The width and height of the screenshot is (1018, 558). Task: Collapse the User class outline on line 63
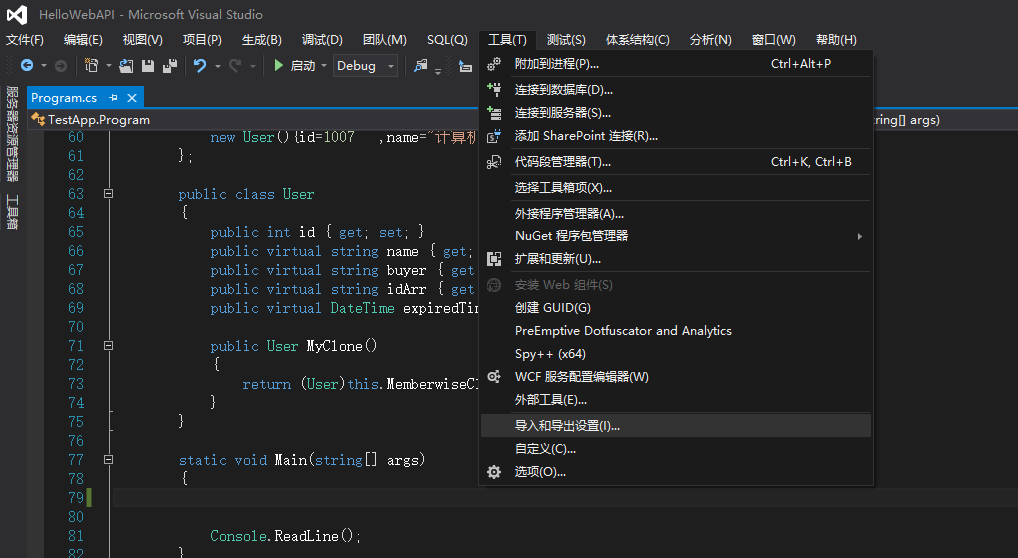click(x=108, y=194)
